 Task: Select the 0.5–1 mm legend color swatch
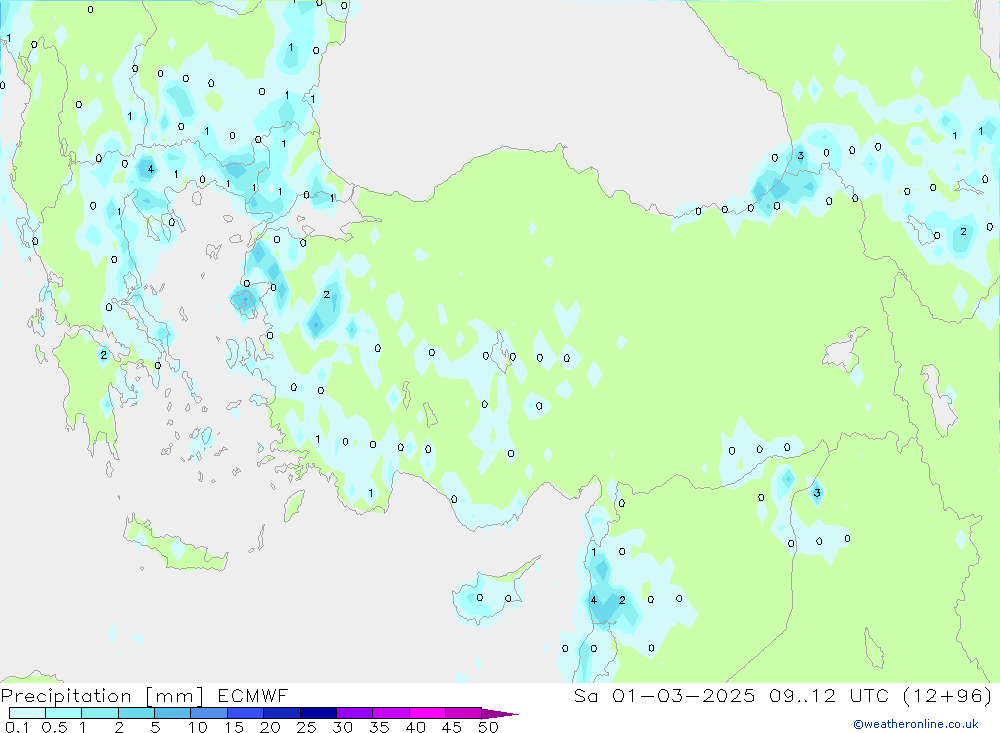pyautogui.click(x=63, y=713)
